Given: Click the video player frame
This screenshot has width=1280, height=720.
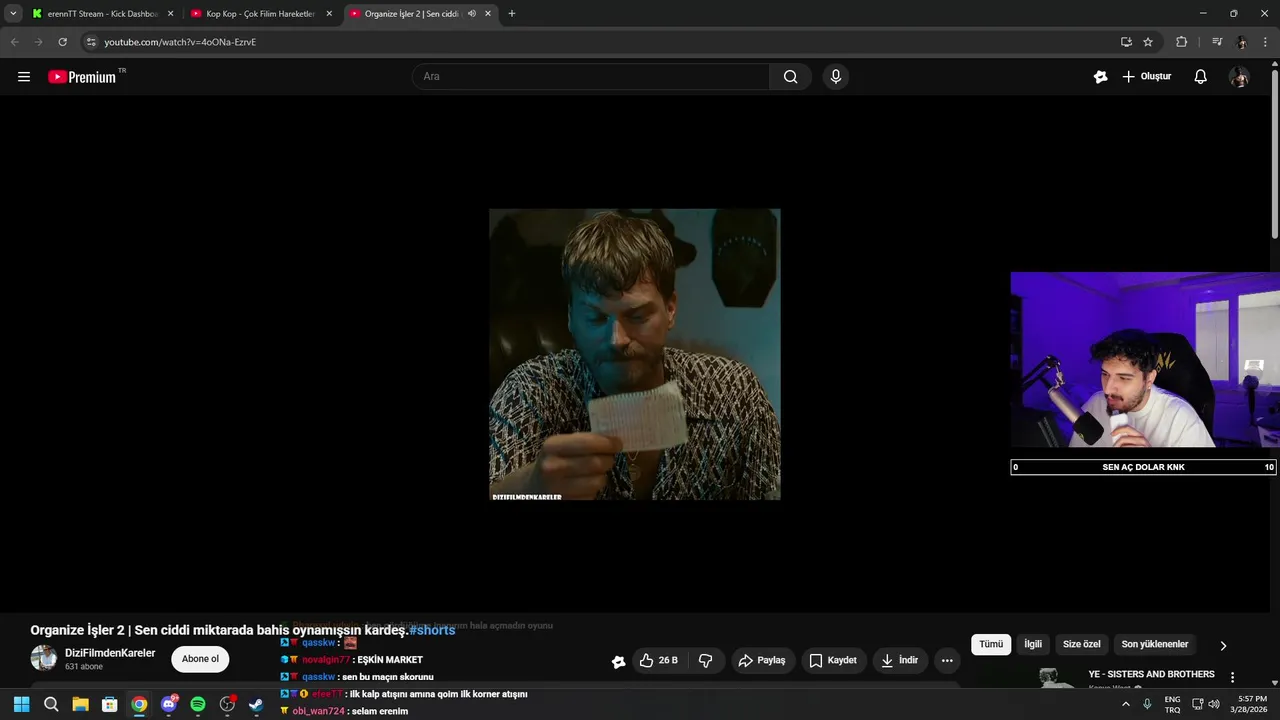Looking at the screenshot, I should click(635, 354).
